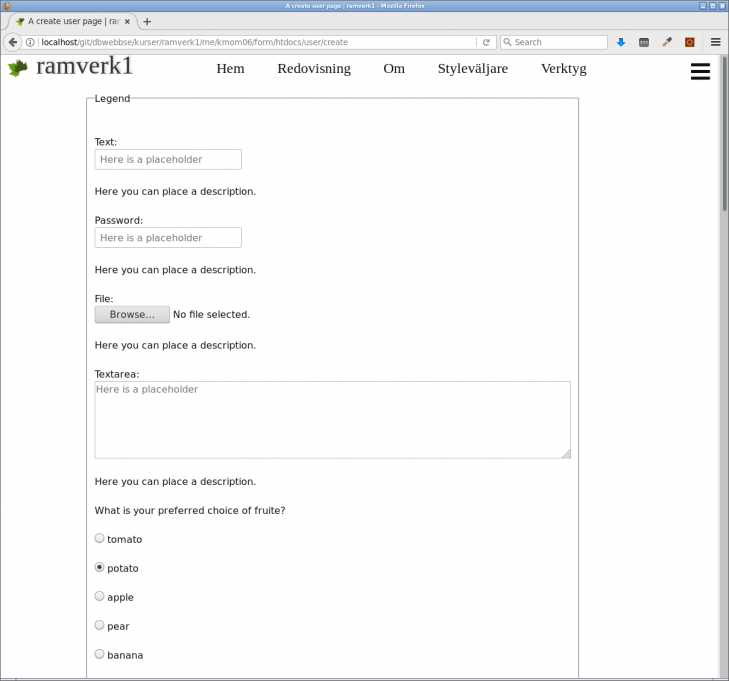
Task: Open the site information icon in address bar
Action: coord(30,42)
